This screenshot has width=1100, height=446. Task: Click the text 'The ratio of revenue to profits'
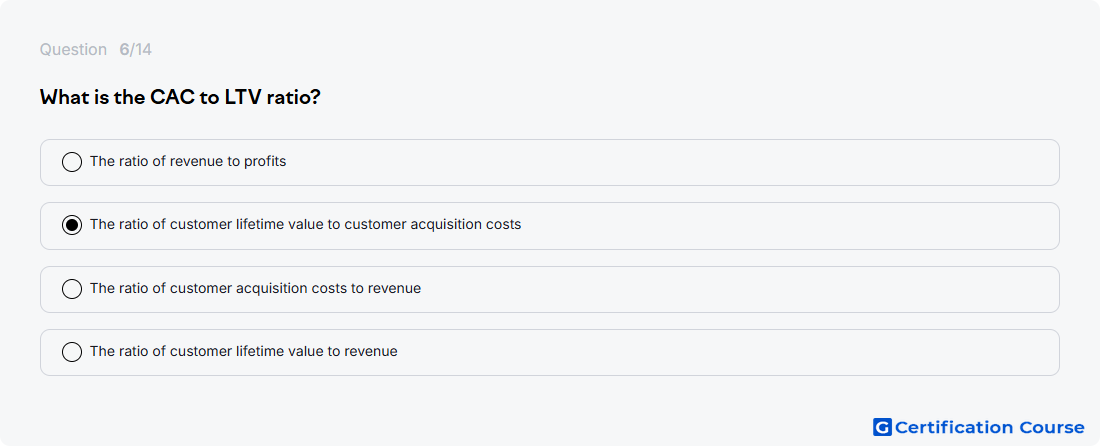click(188, 161)
